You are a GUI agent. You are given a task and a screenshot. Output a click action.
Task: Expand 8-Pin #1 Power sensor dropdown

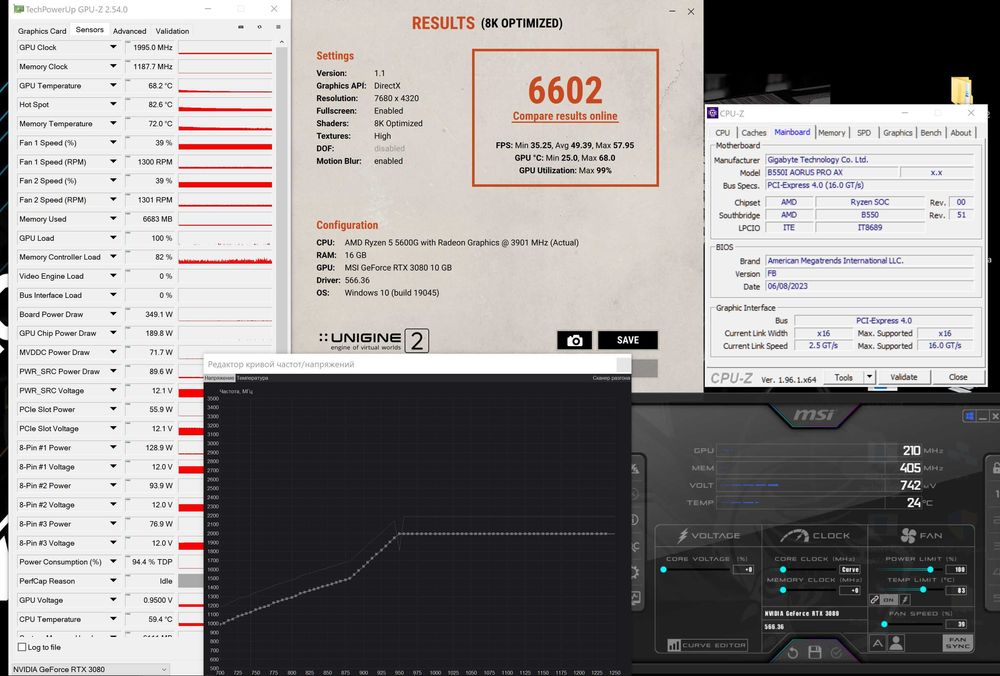tap(113, 447)
